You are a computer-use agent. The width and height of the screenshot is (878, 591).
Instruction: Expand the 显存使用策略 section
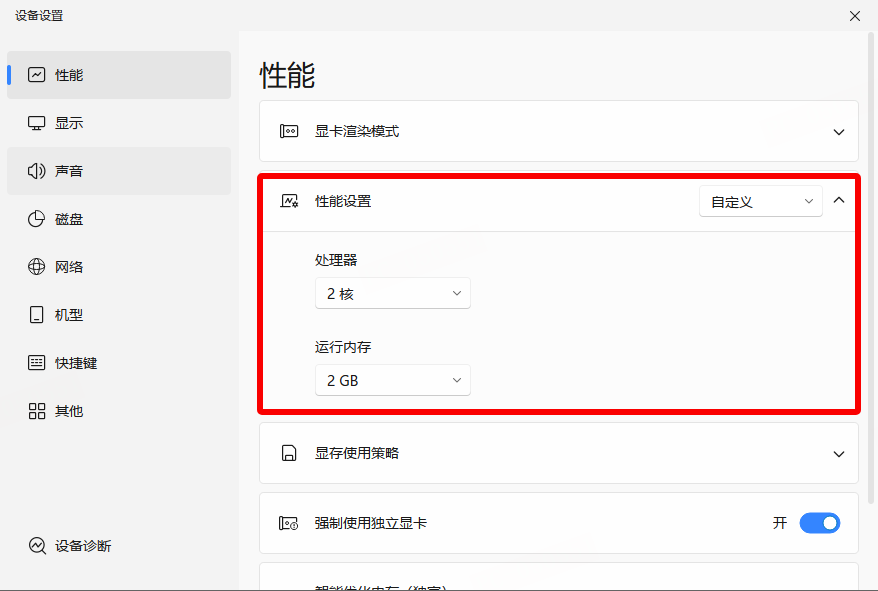pos(838,454)
